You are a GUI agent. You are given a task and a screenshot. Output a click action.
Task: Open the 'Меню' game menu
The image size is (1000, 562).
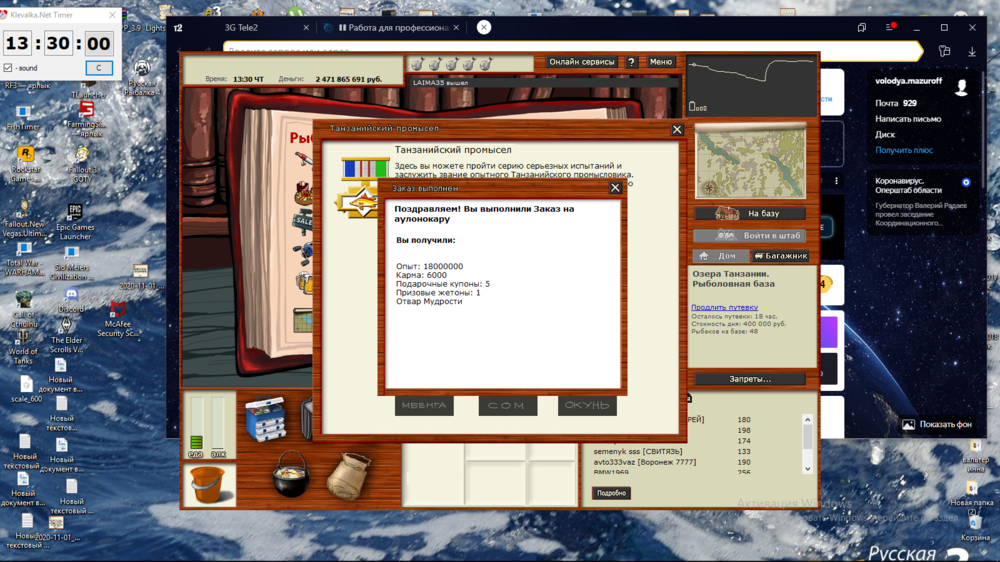661,62
